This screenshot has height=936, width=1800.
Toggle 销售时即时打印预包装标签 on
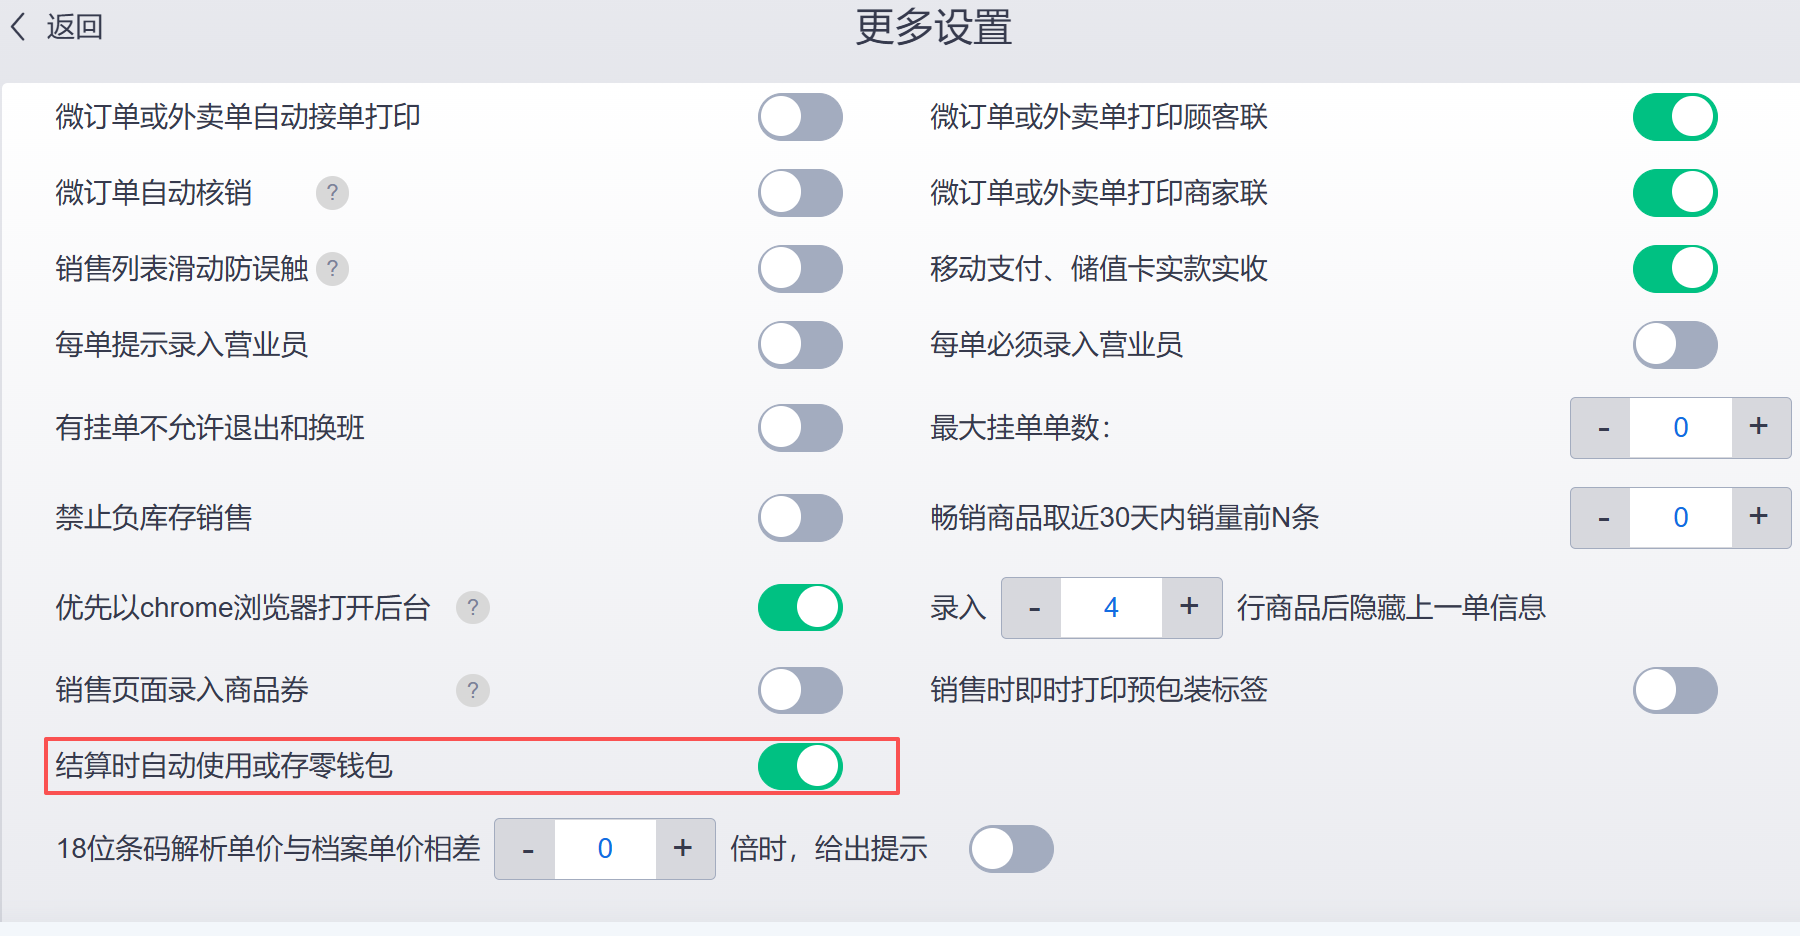coord(1675,690)
